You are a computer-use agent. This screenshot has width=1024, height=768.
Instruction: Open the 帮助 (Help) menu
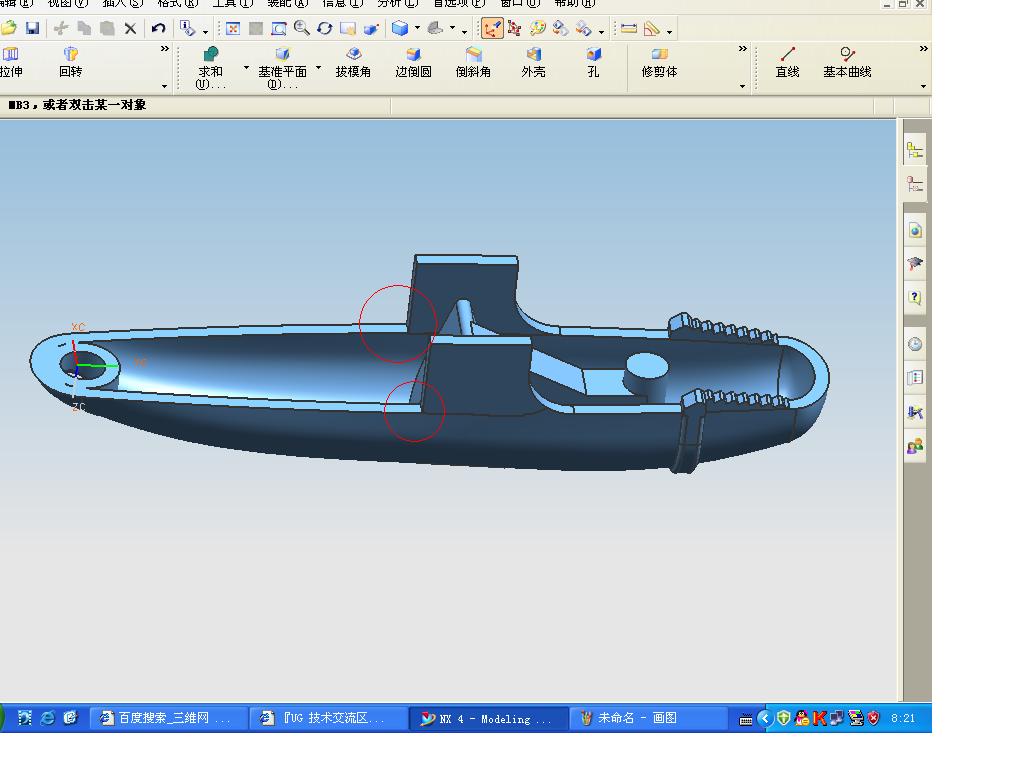575,3
